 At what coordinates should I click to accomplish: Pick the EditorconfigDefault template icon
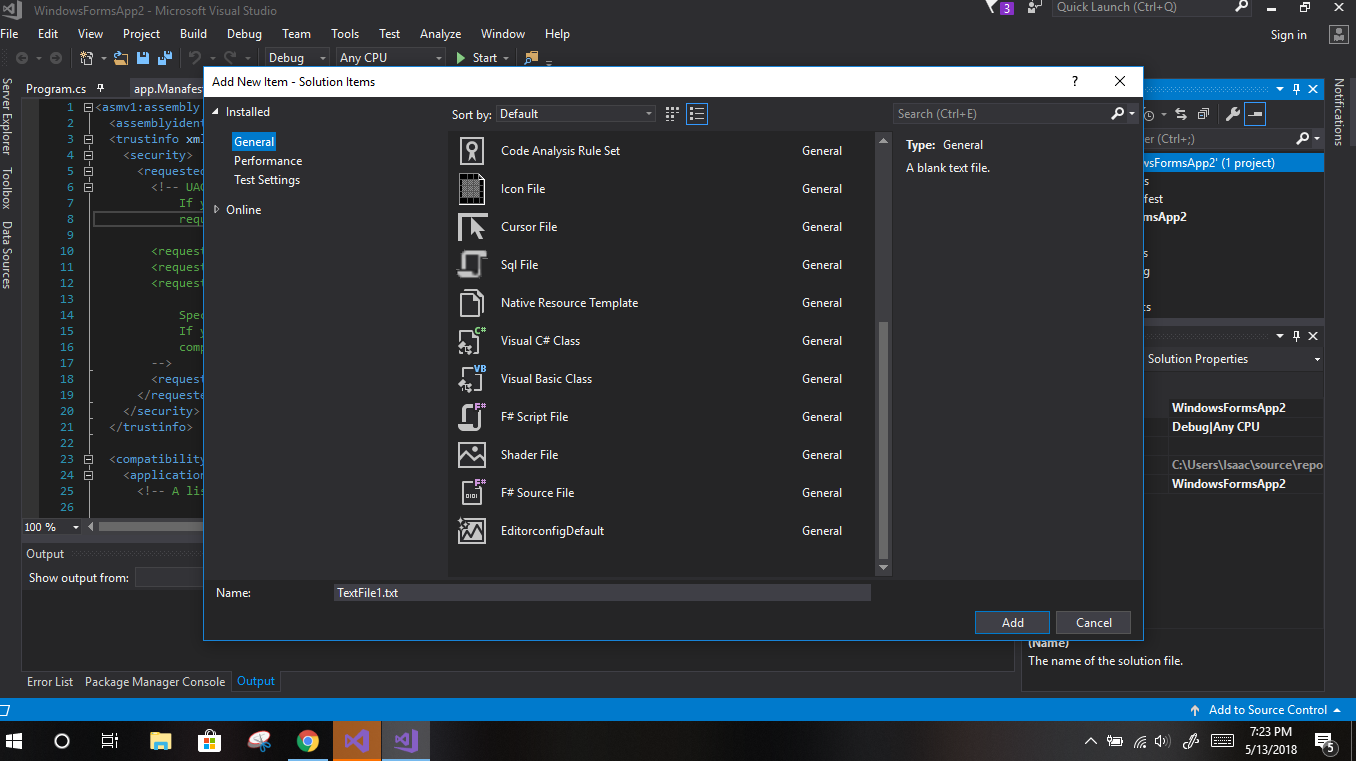(x=472, y=531)
